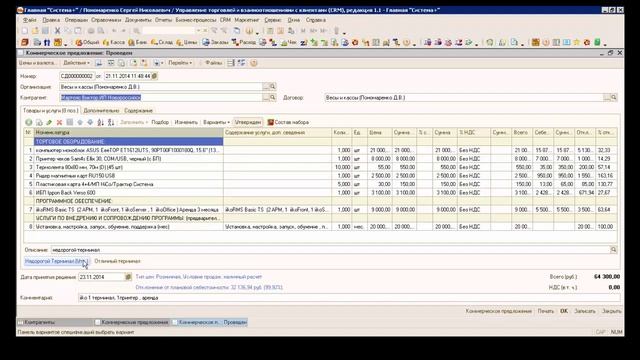Click the magnifier next to Организация field
The image size is (640, 360).
(273, 87)
